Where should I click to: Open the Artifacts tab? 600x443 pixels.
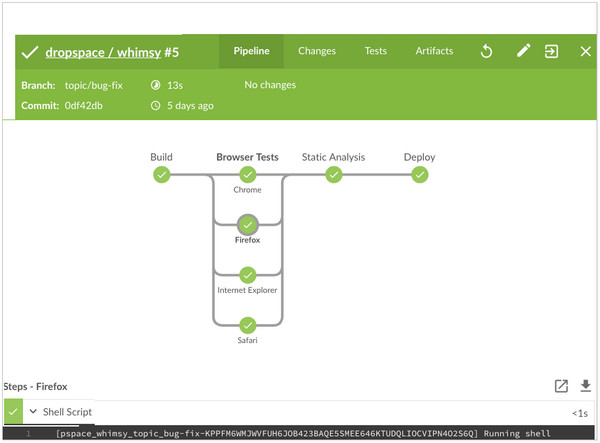(434, 51)
